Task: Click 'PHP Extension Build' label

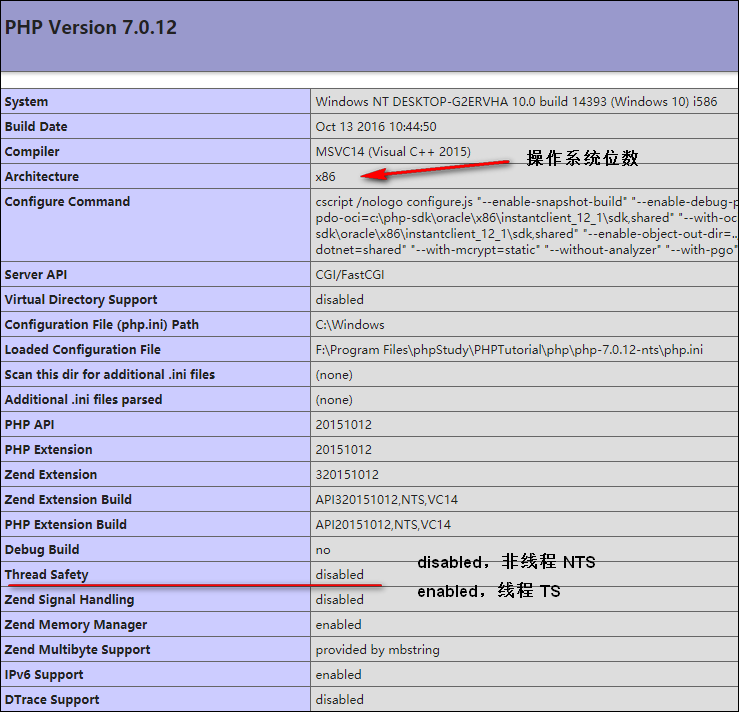Action: 66,524
